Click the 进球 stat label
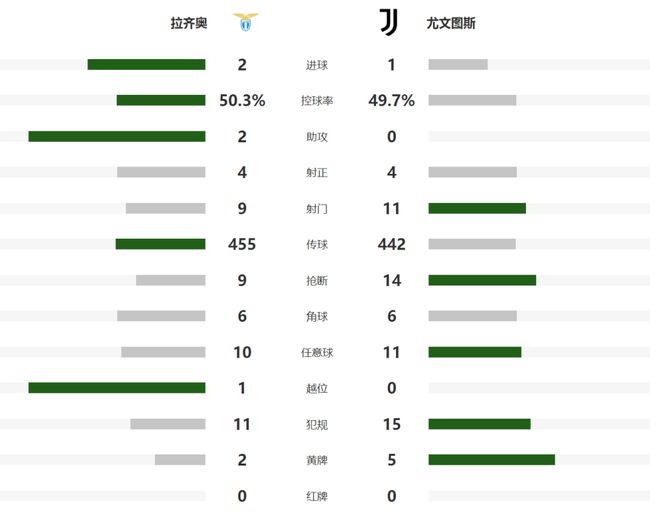The height and width of the screenshot is (513, 660). click(x=317, y=65)
